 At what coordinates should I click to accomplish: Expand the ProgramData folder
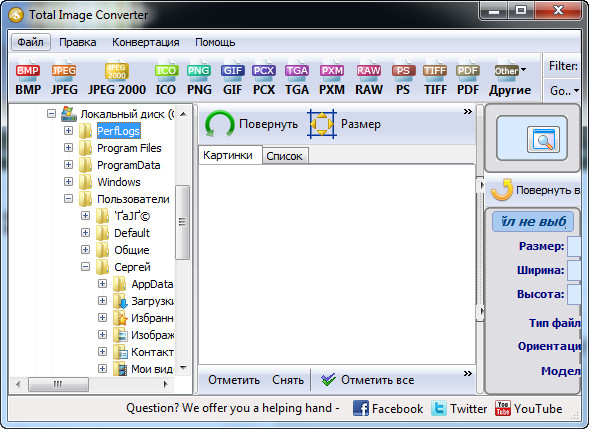[x=68, y=165]
